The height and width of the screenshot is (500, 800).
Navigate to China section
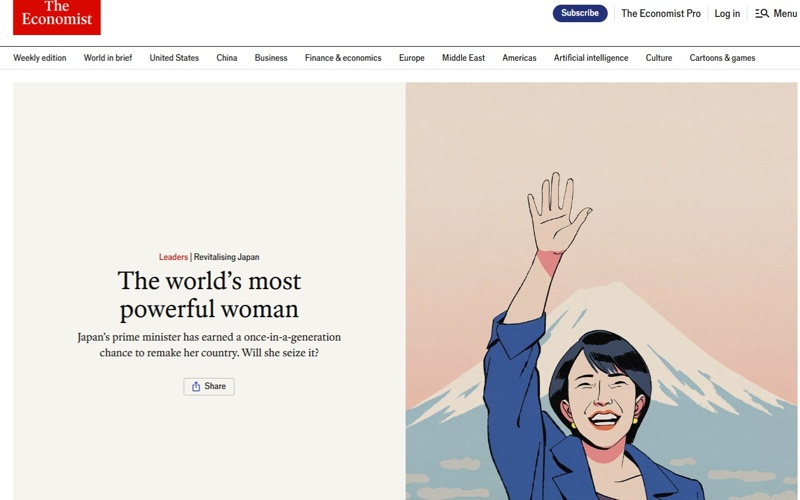pos(227,58)
